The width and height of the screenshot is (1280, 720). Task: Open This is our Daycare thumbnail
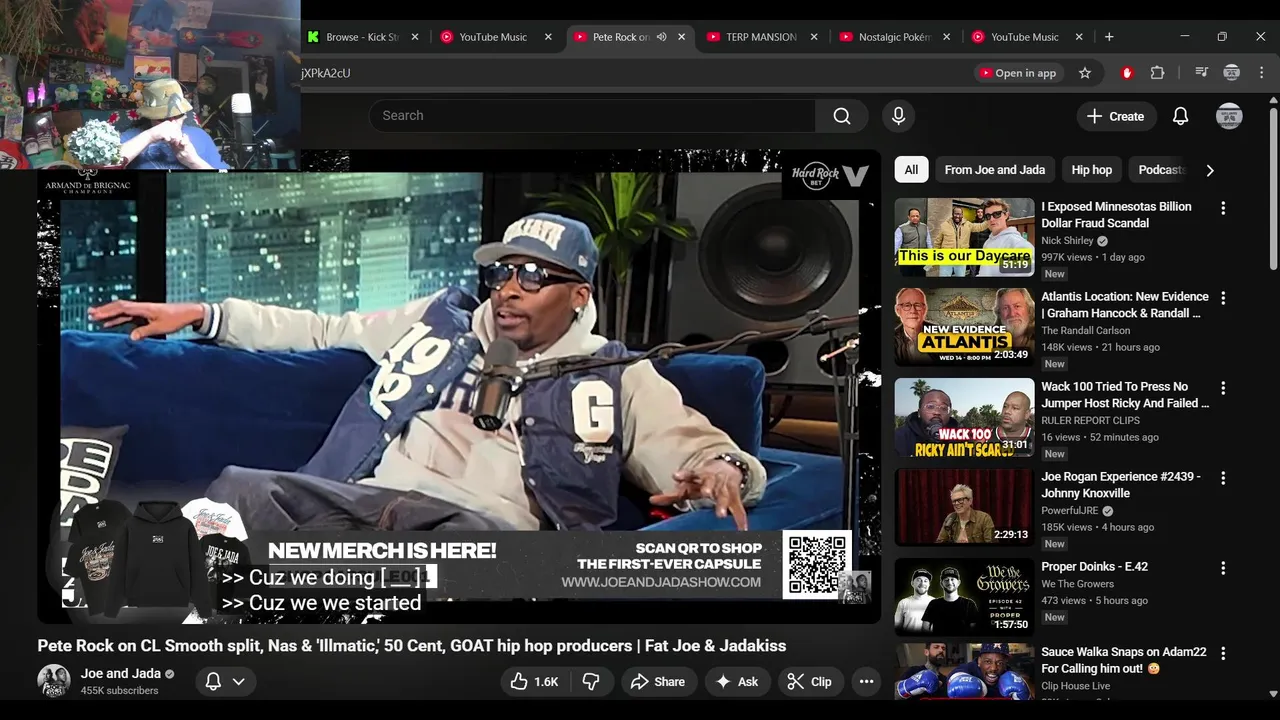pyautogui.click(x=964, y=237)
